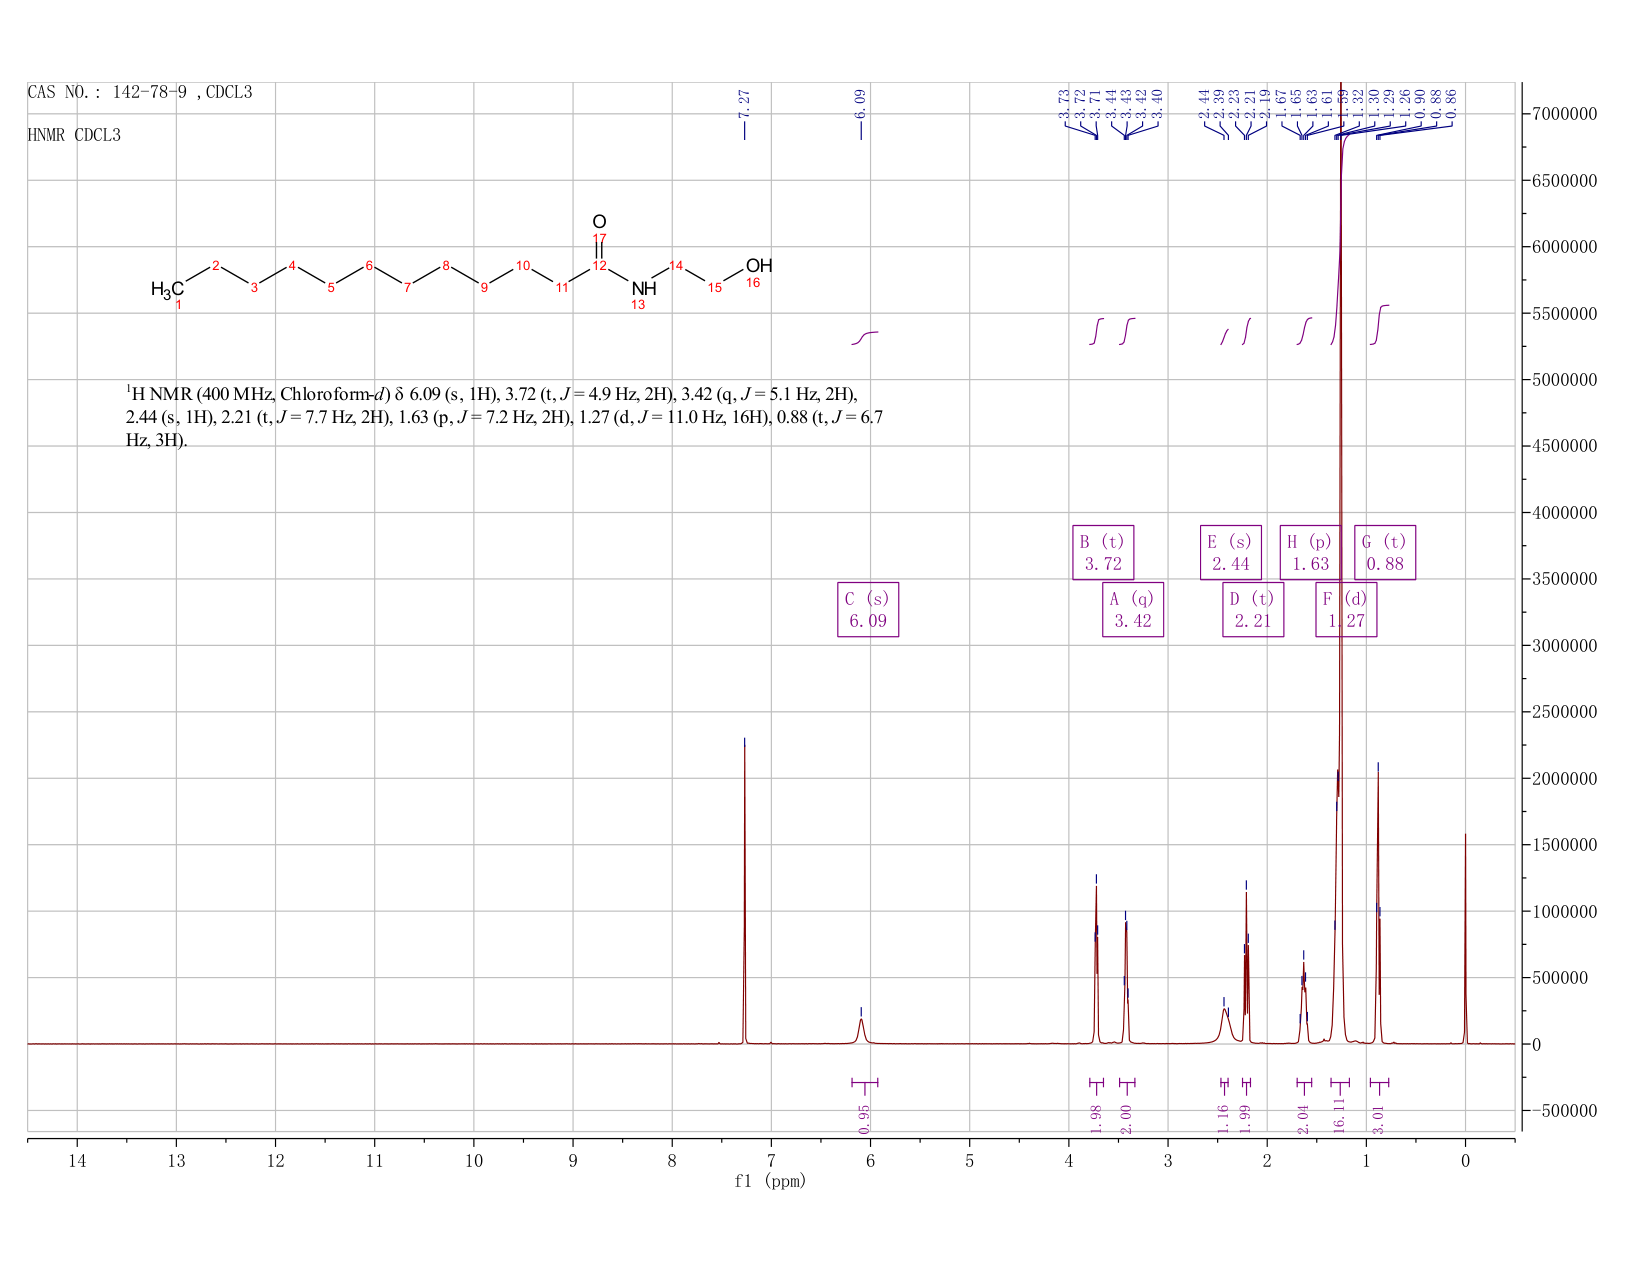Click integral value 0.95 below 6.09 peak
Viewport: 1650px width, 1275px height.
click(865, 1118)
